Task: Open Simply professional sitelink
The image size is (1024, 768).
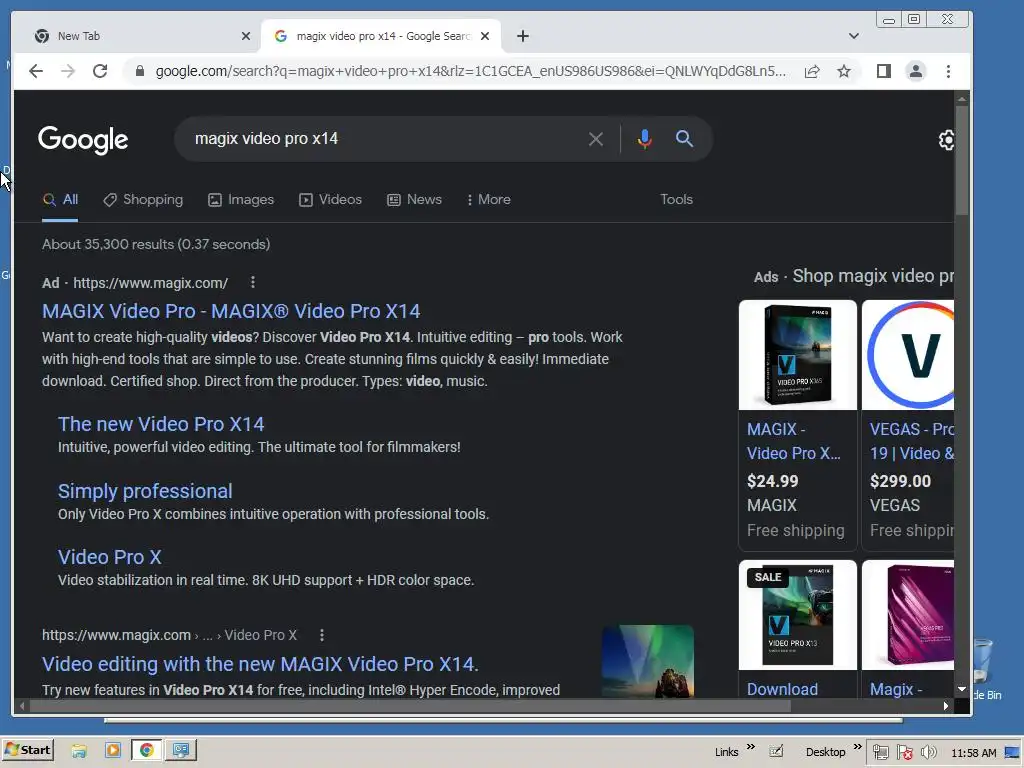Action: point(145,491)
